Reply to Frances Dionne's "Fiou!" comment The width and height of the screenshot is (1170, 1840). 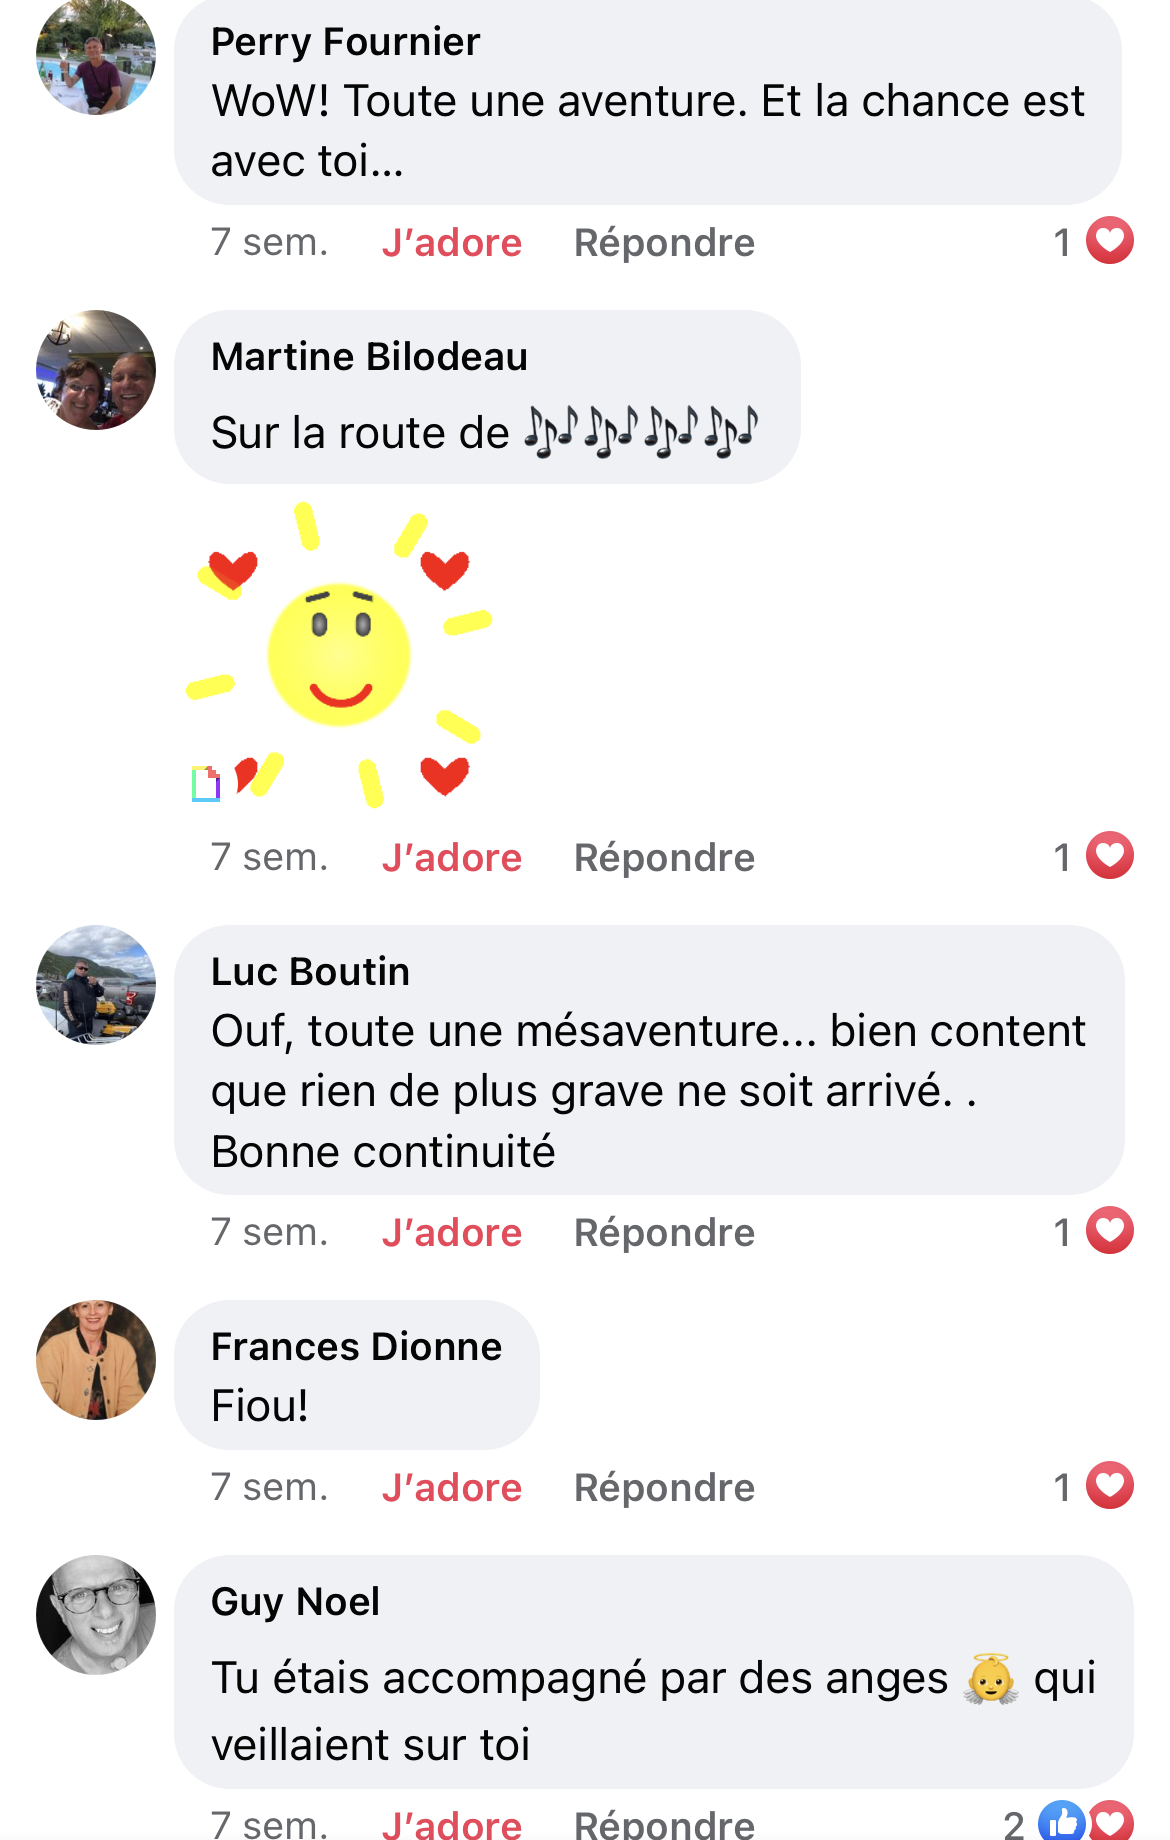664,1488
